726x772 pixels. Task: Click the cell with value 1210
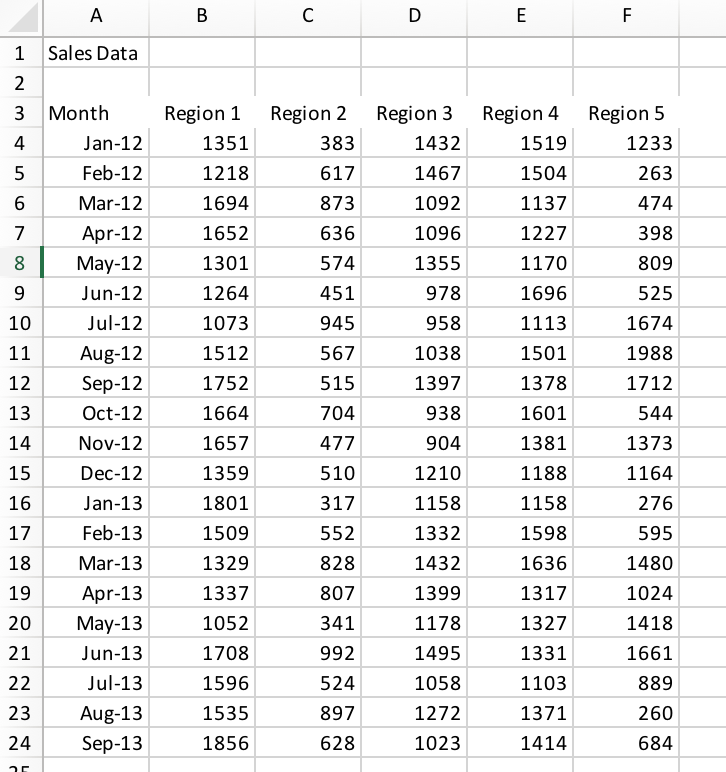point(414,473)
